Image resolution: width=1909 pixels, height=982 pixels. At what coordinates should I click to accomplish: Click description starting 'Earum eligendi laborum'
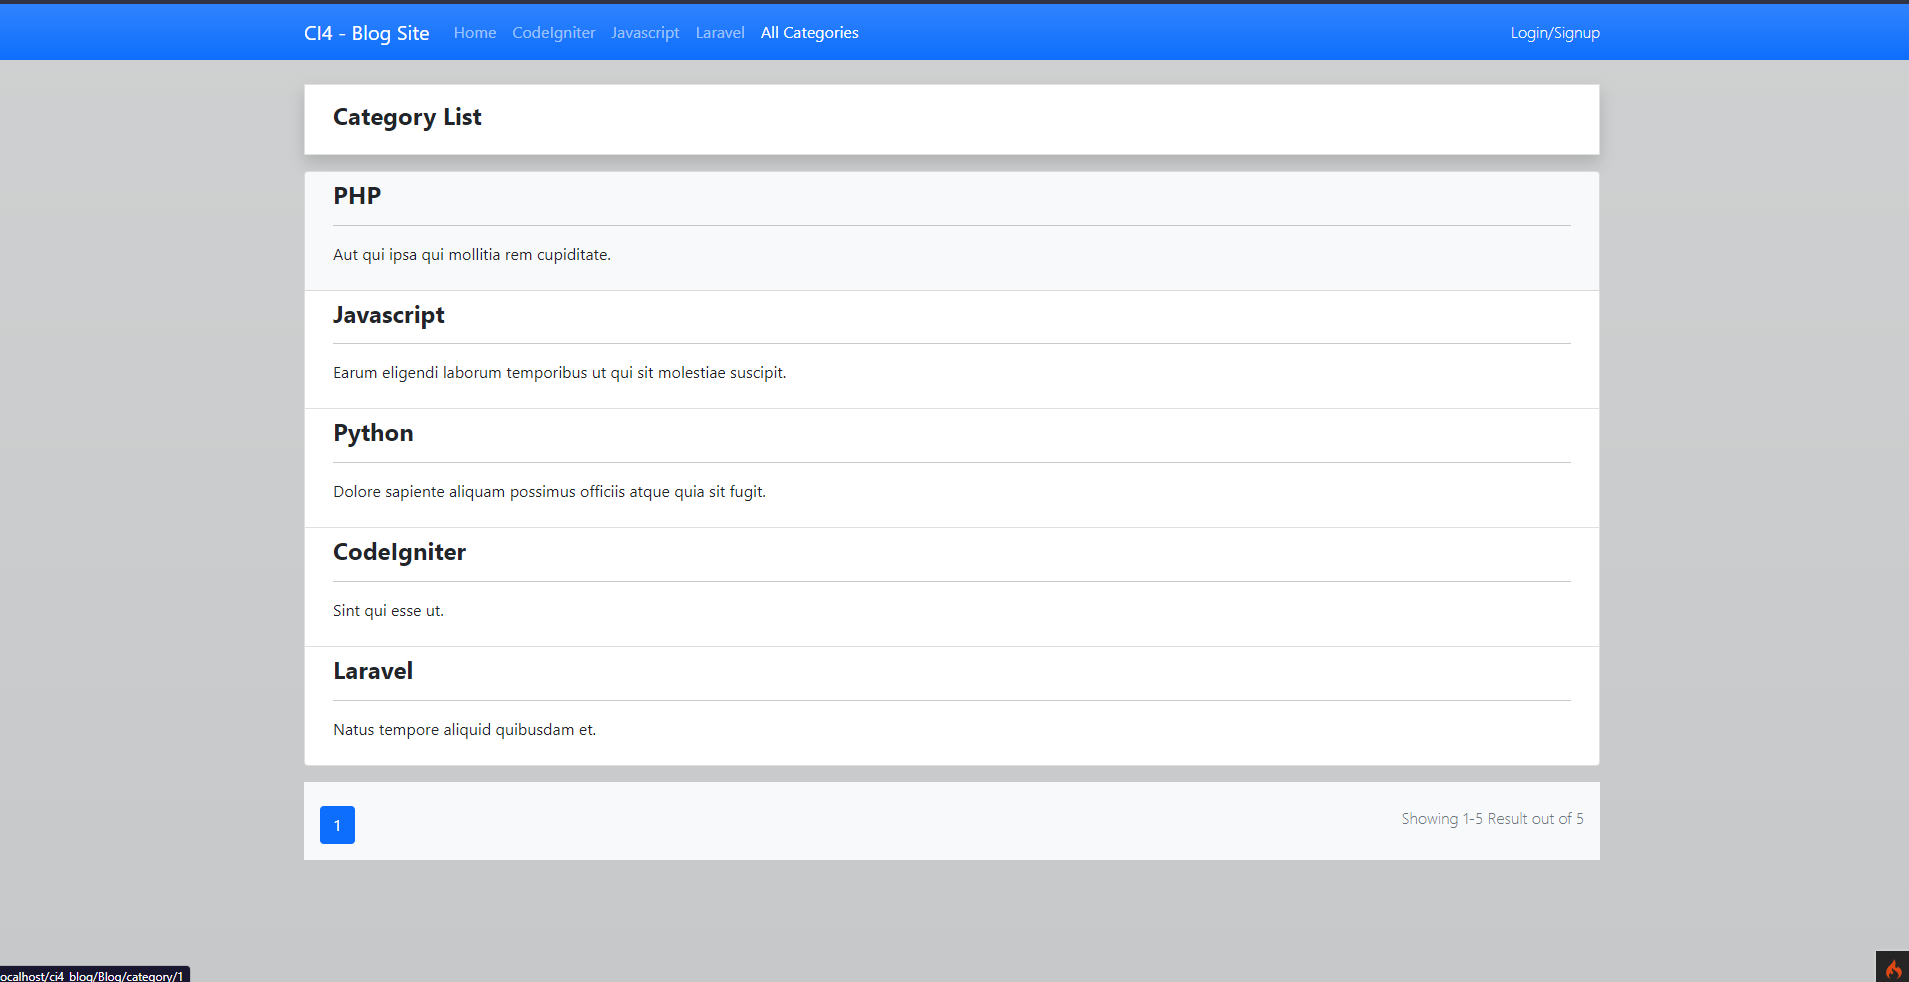point(560,373)
